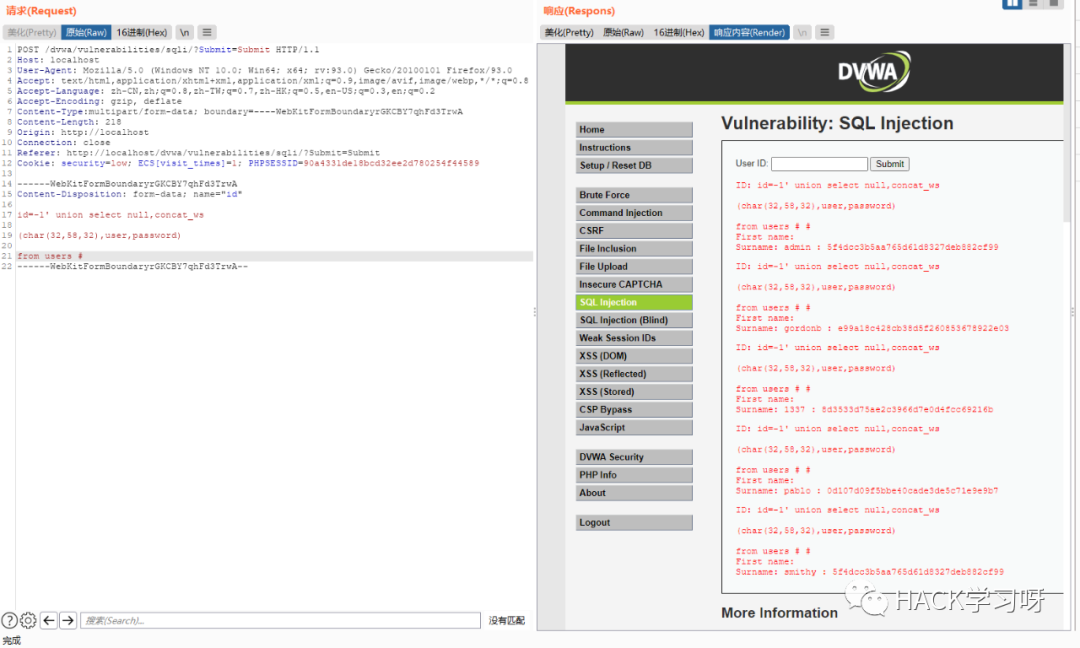Viewport: 1080px width, 648px height.
Task: Open CSRF vulnerability page
Action: (634, 231)
